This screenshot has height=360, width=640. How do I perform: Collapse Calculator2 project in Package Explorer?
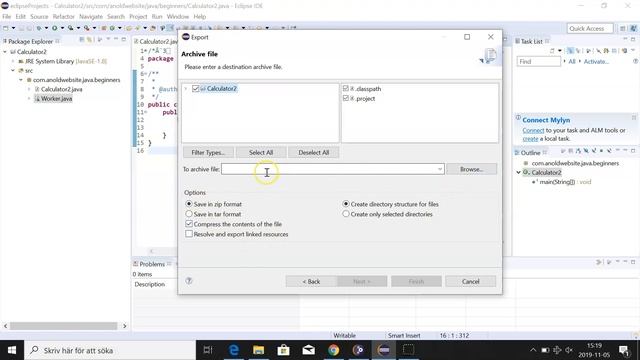click(5, 52)
